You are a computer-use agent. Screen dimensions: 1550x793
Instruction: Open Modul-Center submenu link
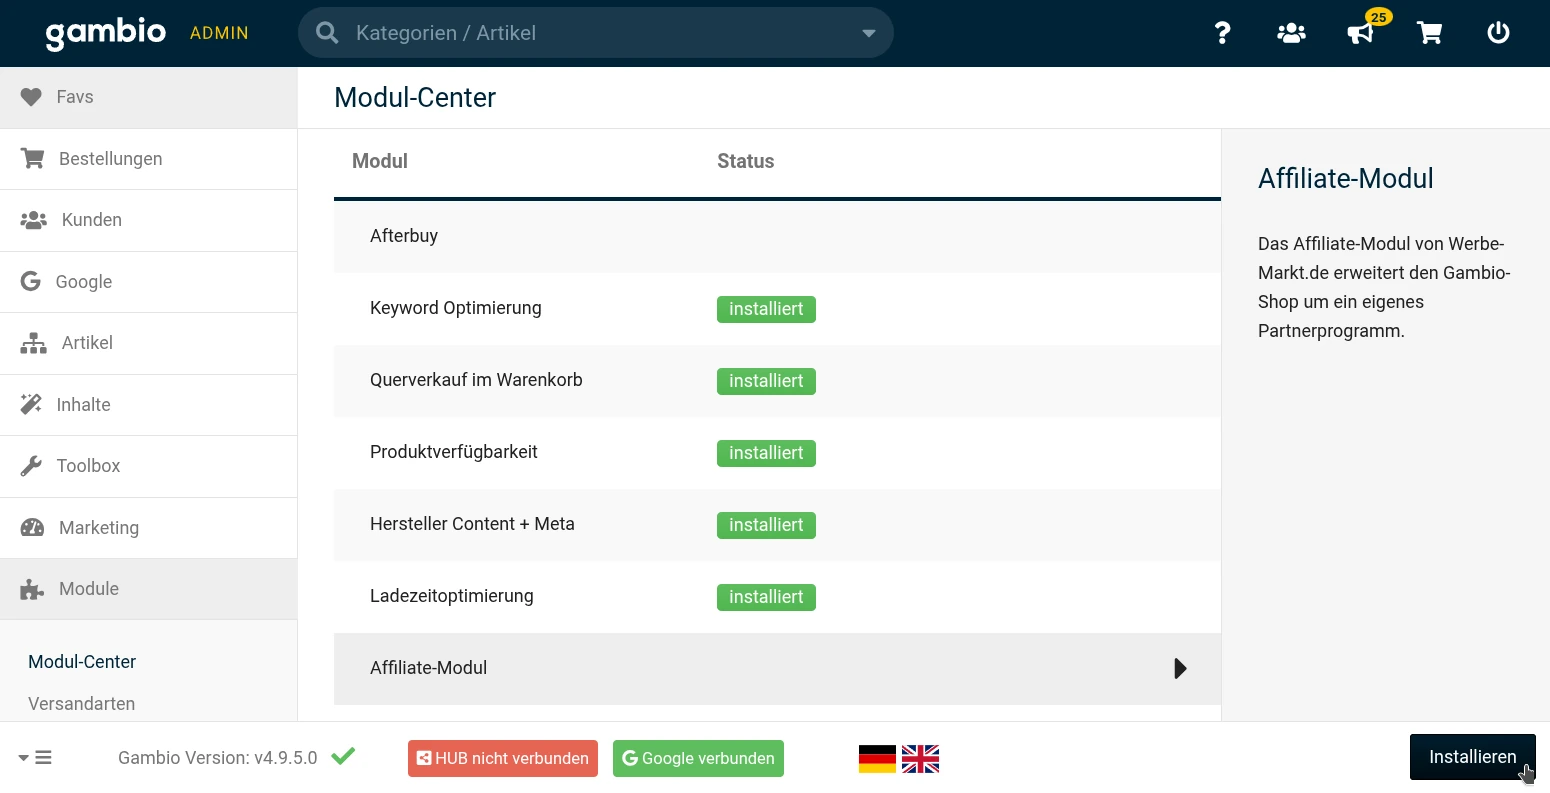pyautogui.click(x=82, y=662)
